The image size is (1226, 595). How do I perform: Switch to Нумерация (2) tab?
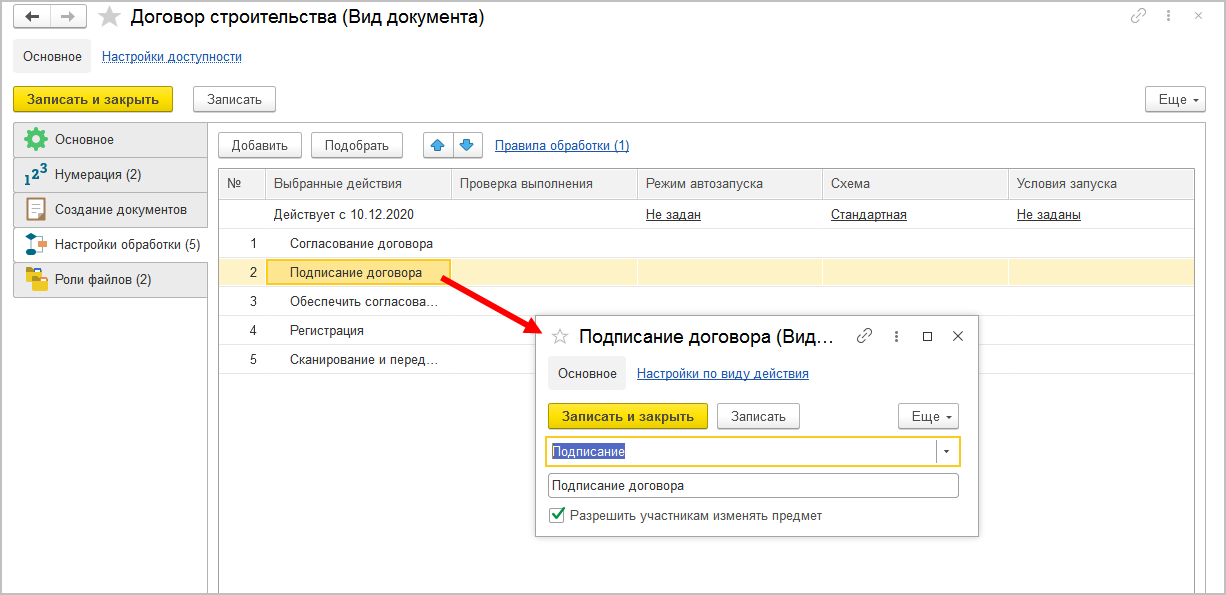pos(98,175)
